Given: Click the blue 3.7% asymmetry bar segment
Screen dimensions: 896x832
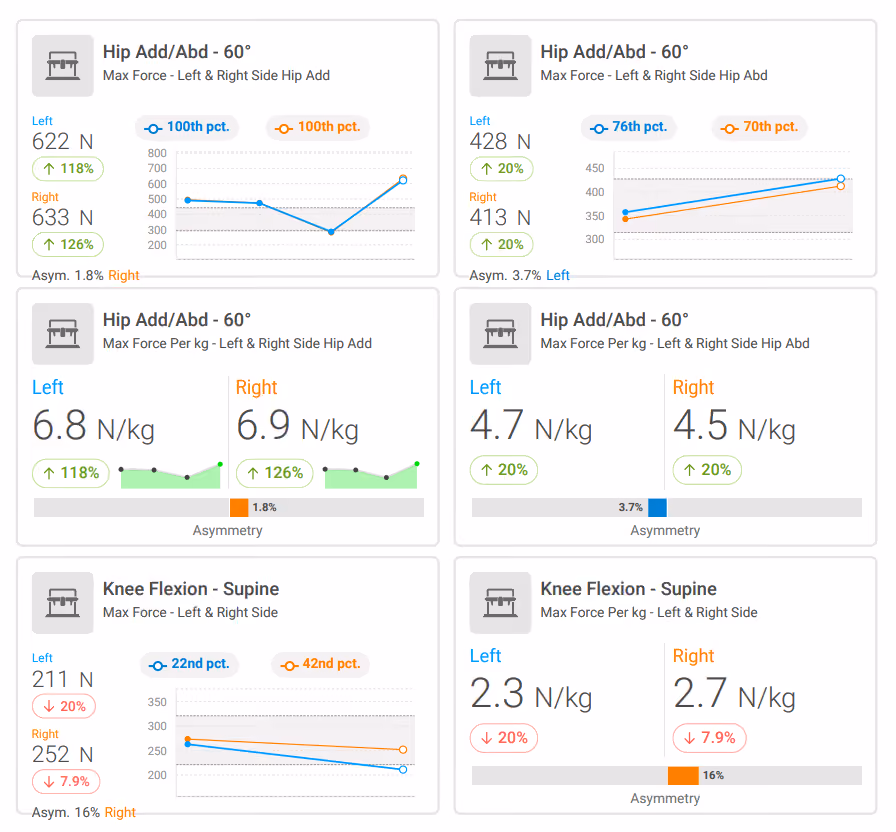Looking at the screenshot, I should [x=657, y=507].
